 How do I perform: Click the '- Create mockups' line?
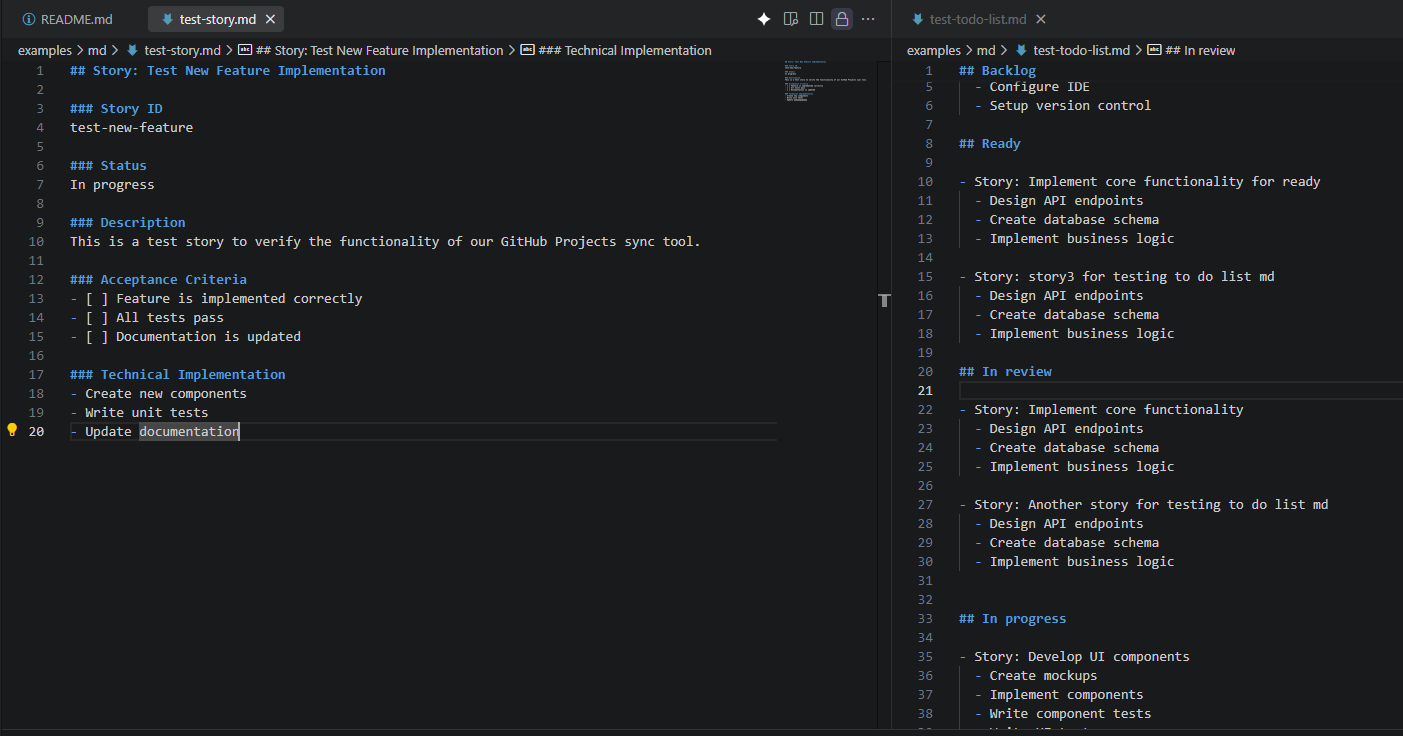coord(1036,675)
